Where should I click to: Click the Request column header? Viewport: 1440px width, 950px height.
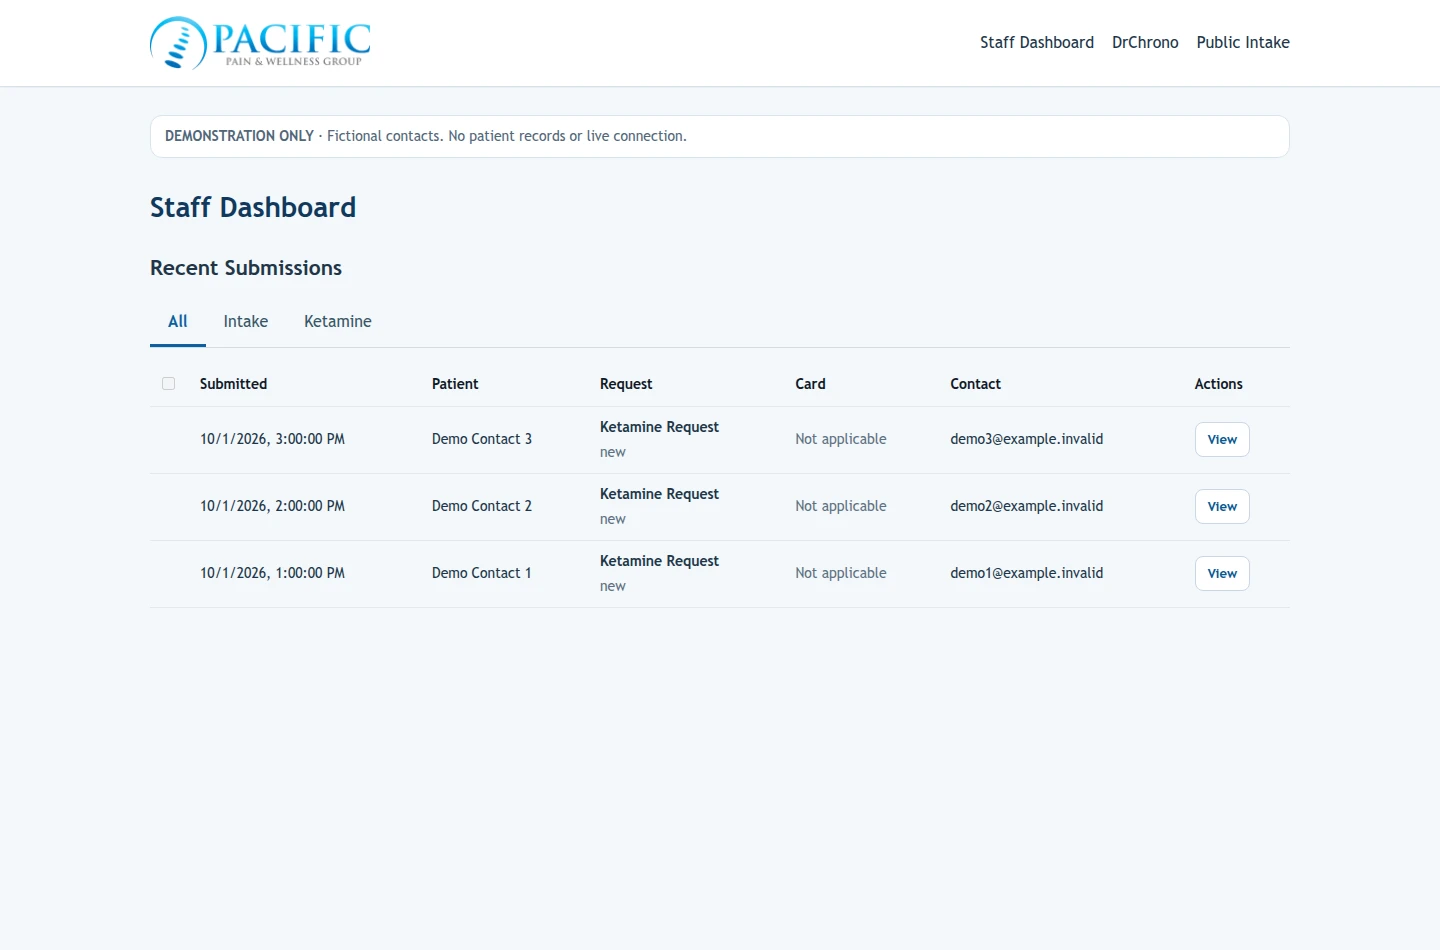coord(626,384)
